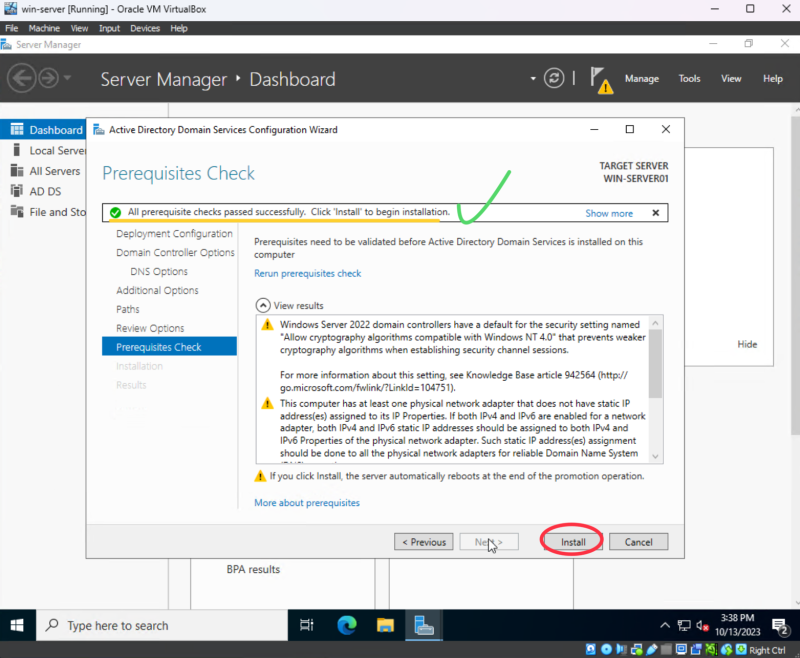Open the notifications flag with warning
Screen dimensions: 800x658
[600, 80]
